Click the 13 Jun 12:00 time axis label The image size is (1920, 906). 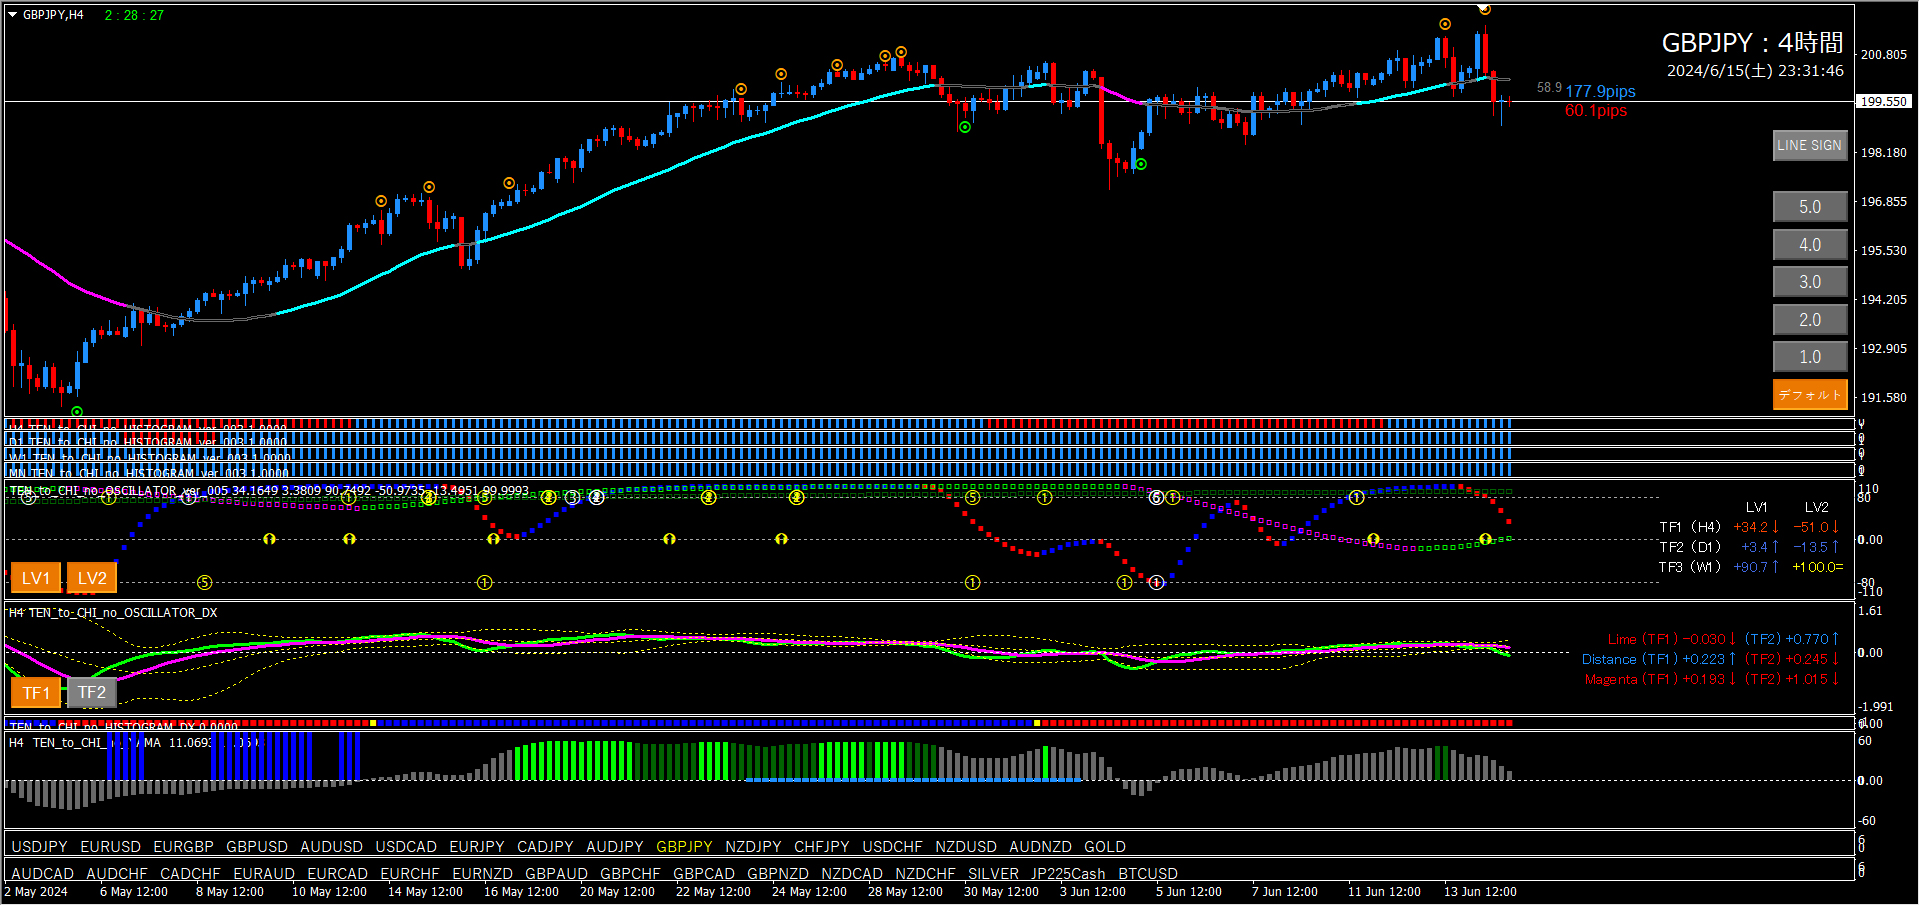1480,892
